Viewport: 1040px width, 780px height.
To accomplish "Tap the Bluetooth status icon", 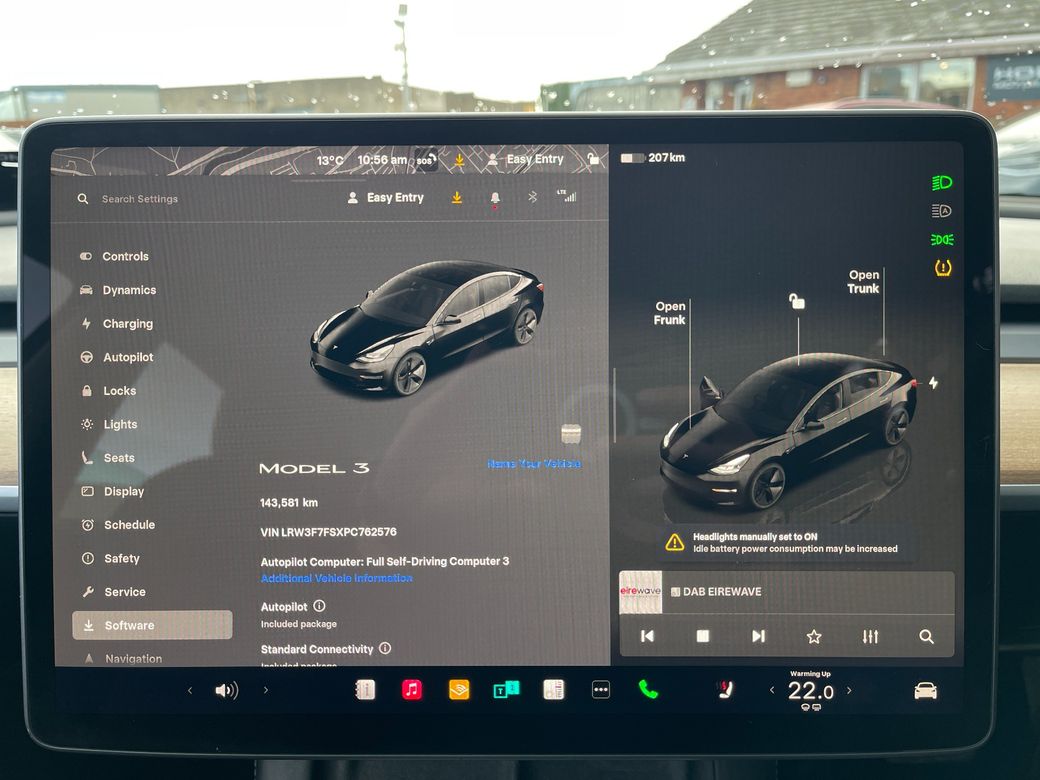I will coord(532,197).
